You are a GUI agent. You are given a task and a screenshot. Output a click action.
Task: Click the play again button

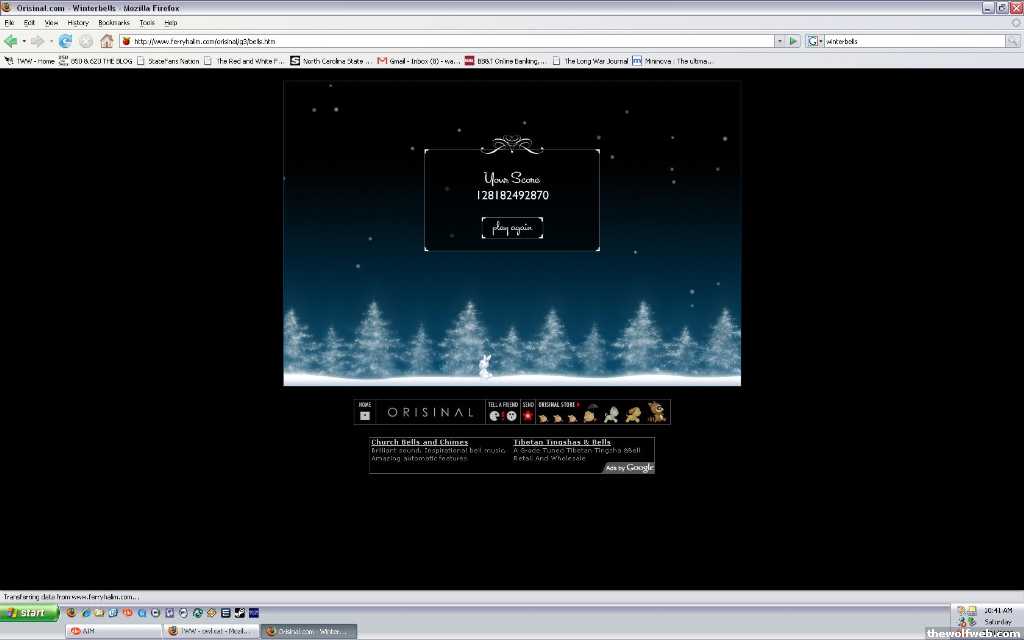tap(512, 228)
